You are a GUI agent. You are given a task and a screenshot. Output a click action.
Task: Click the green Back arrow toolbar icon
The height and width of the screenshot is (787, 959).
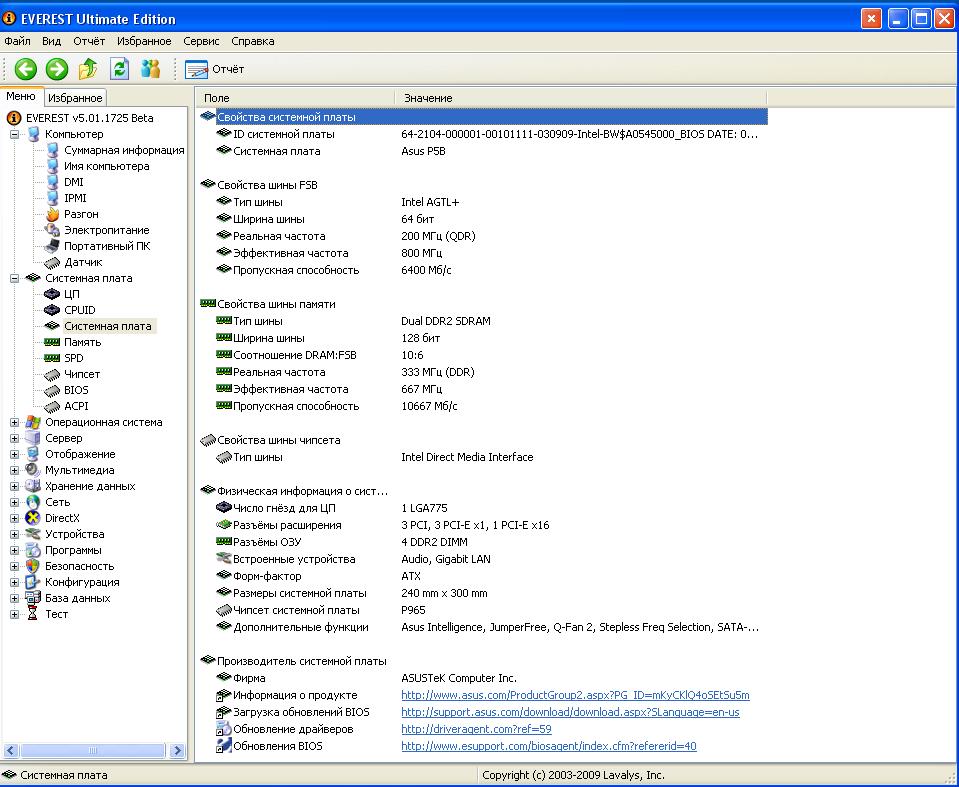pyautogui.click(x=26, y=69)
